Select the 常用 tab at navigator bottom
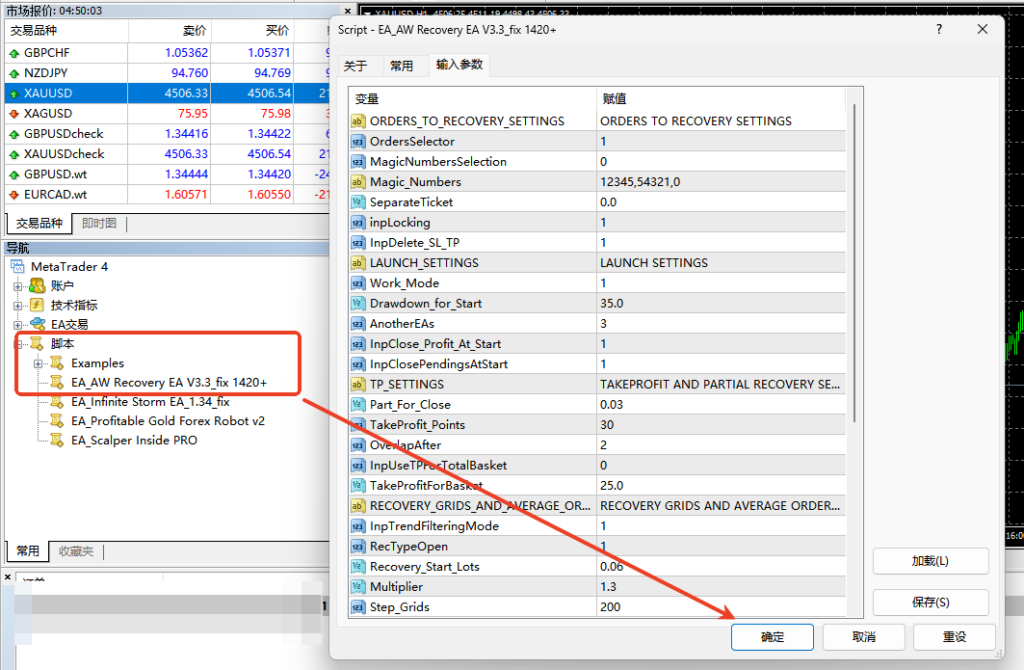Image resolution: width=1024 pixels, height=670 pixels. [x=27, y=551]
